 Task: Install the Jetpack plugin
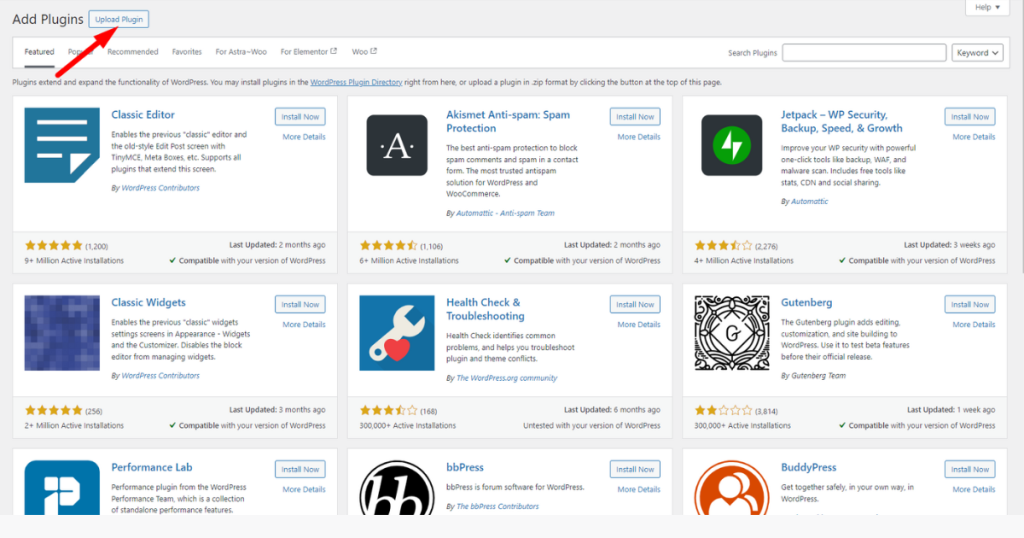point(970,117)
